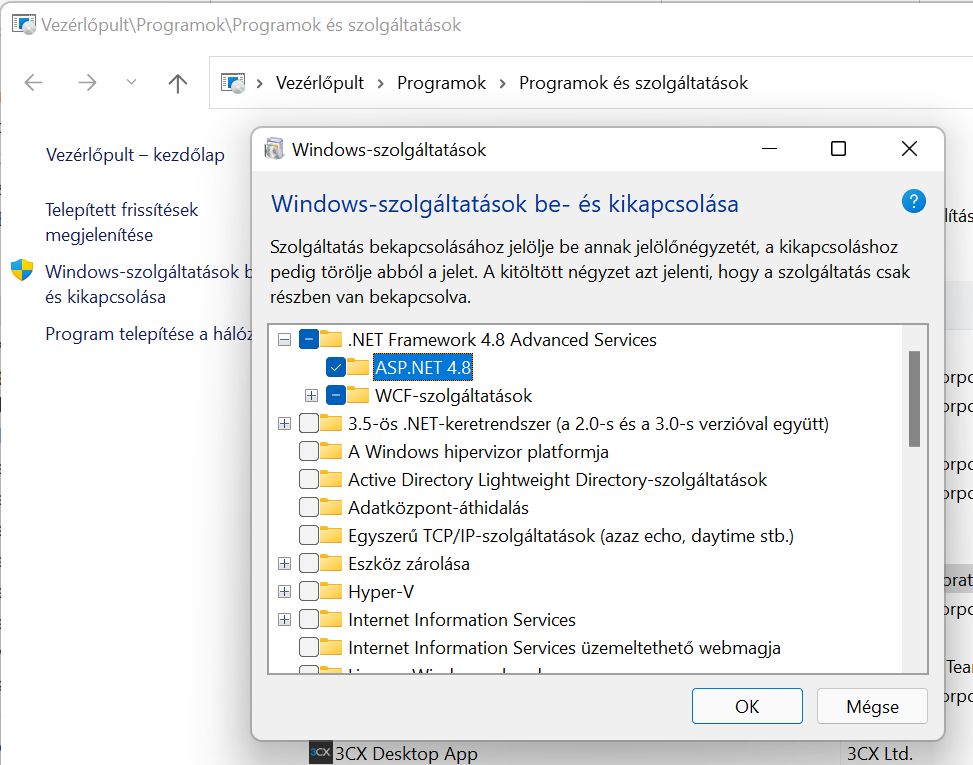Close the Windows-szolgáltatások dialog
973x765 pixels.
909,149
